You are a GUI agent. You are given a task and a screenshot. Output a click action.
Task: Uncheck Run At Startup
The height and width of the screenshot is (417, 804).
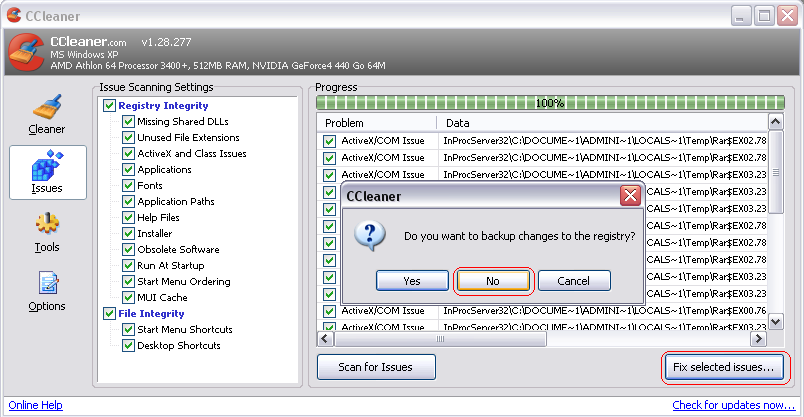click(x=128, y=265)
